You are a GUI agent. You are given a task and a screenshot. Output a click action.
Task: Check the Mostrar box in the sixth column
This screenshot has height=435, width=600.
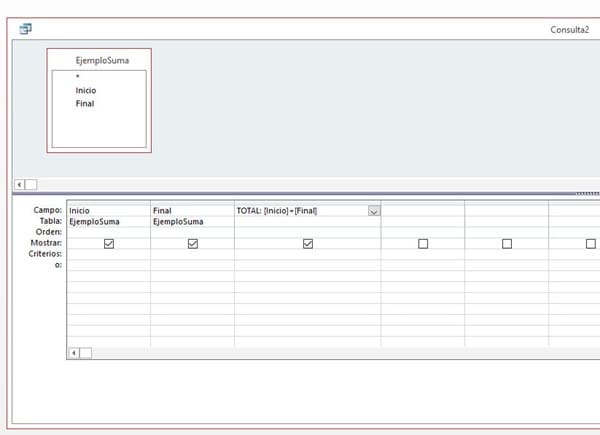[590, 244]
